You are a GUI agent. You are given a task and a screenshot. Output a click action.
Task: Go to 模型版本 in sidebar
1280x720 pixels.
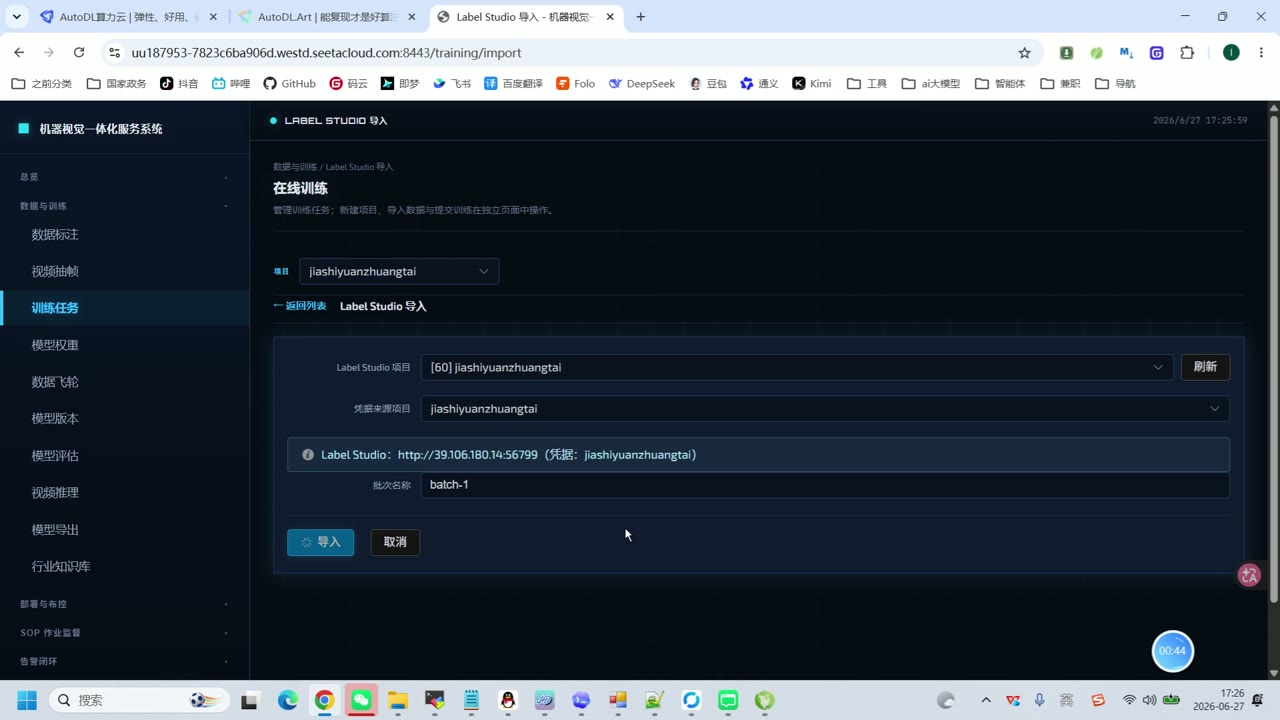[x=55, y=419]
